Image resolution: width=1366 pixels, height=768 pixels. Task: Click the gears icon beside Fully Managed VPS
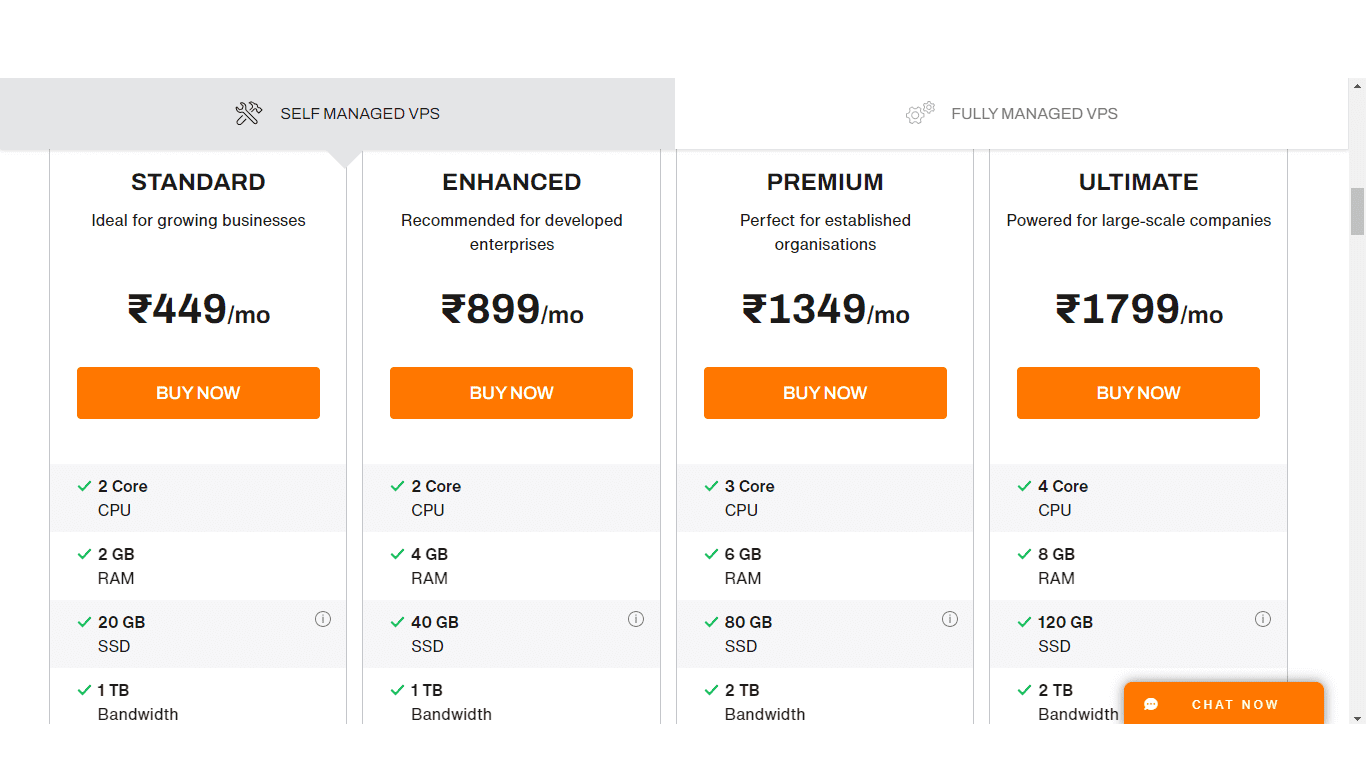click(x=920, y=113)
